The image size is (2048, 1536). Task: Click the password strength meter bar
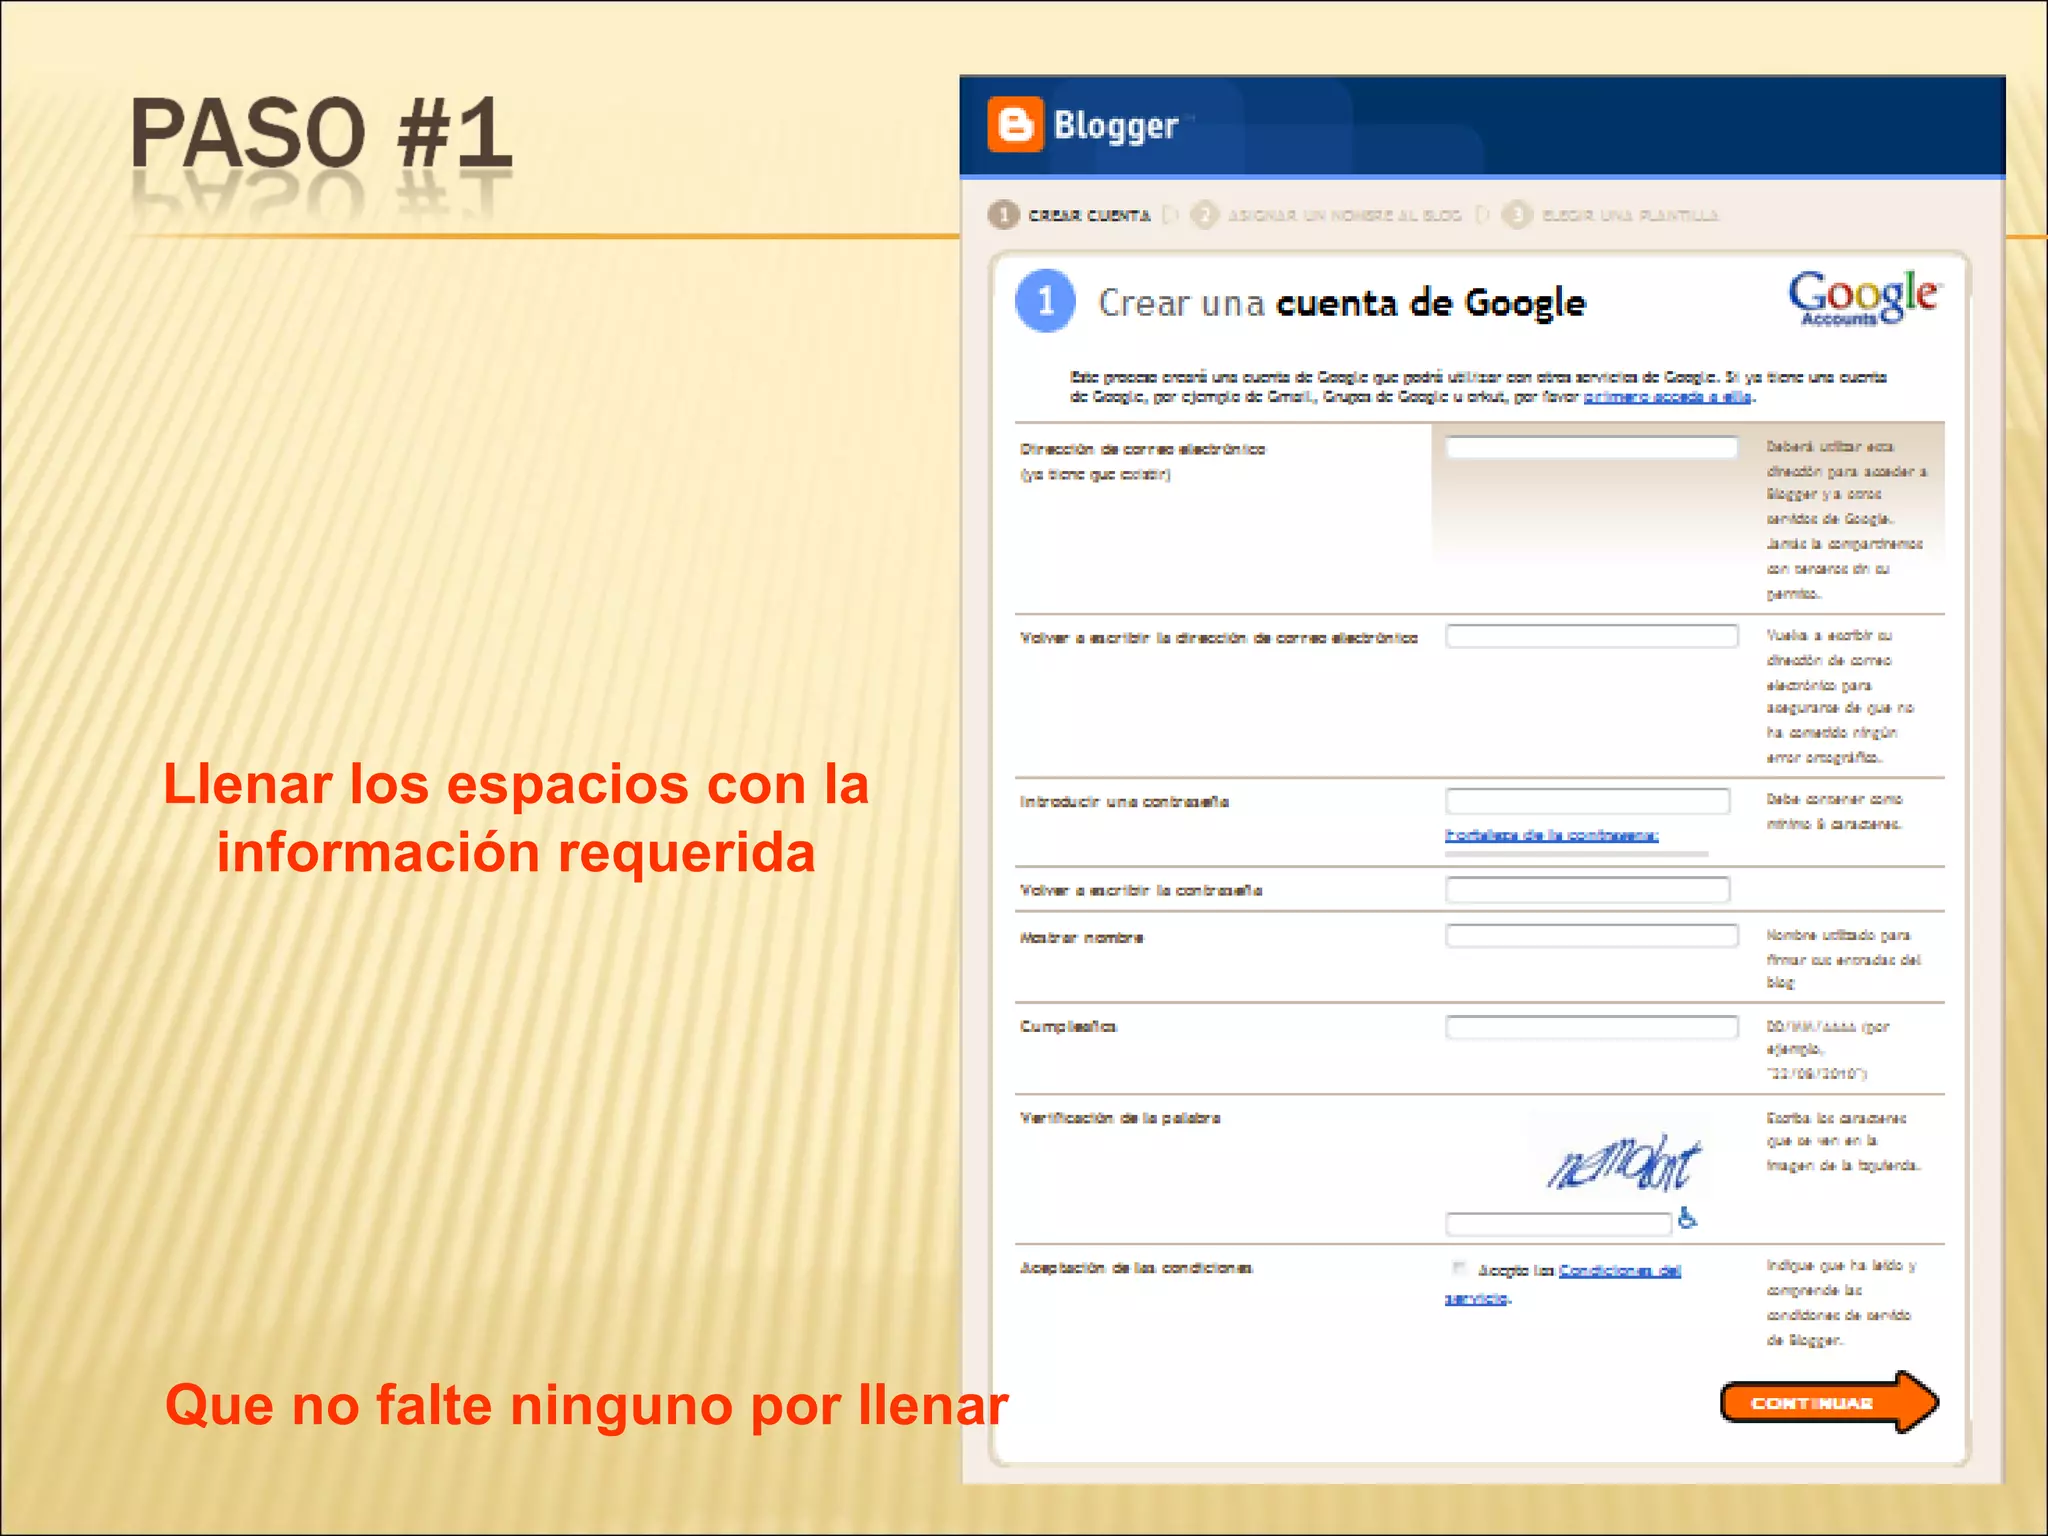(1577, 854)
